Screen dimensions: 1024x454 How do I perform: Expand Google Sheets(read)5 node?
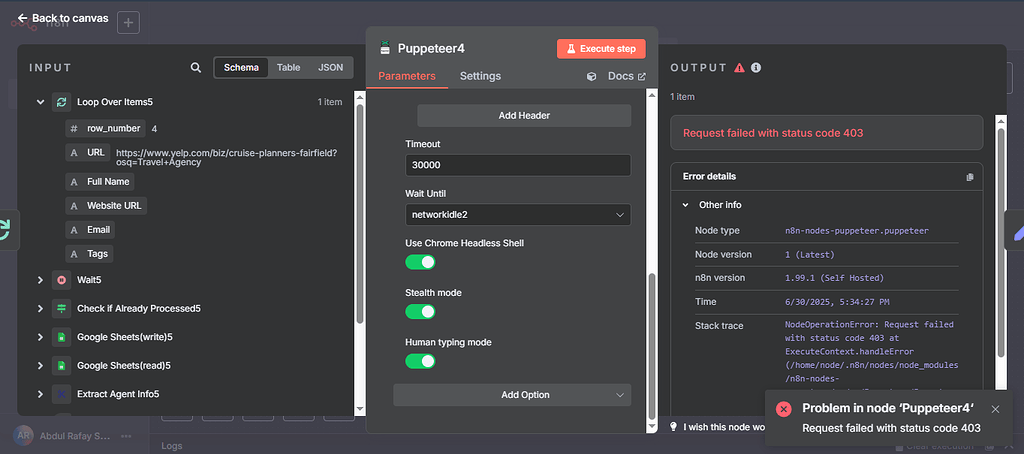(40, 366)
